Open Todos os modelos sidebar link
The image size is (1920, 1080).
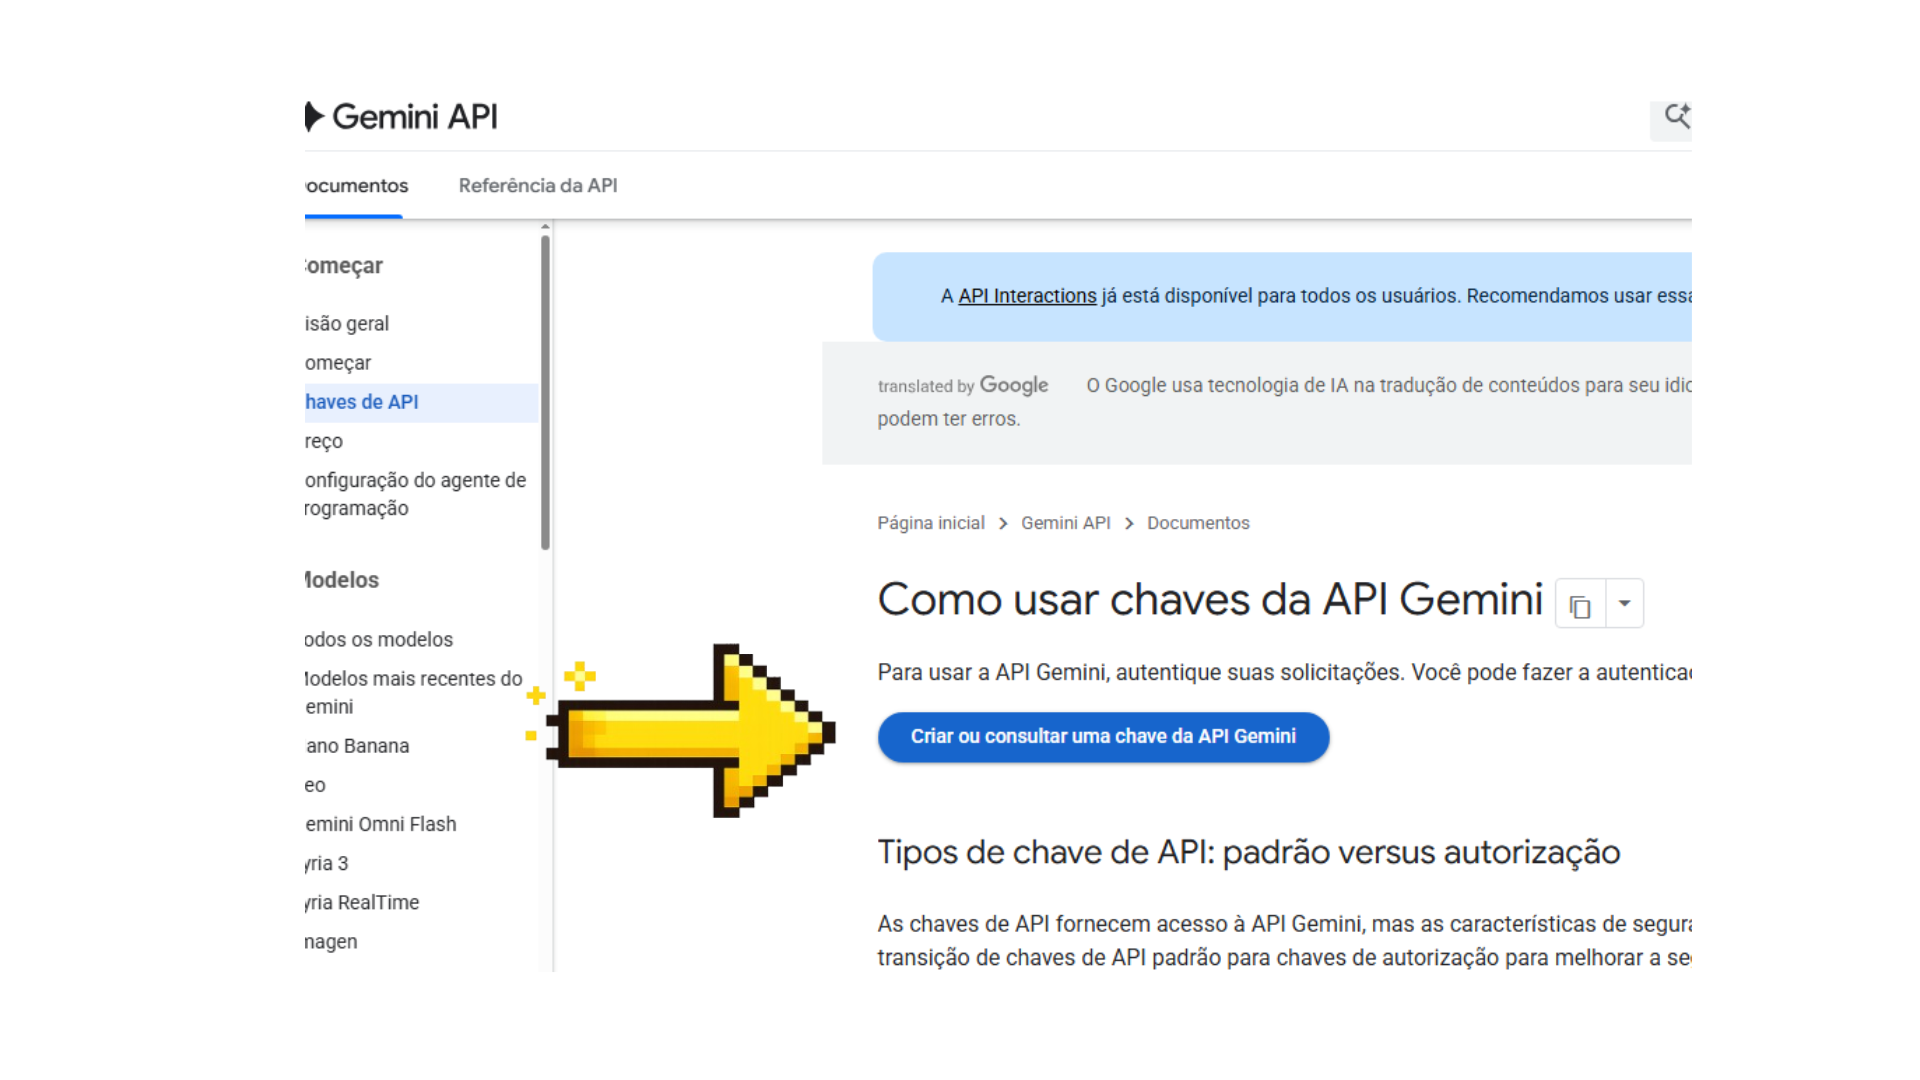click(x=379, y=640)
